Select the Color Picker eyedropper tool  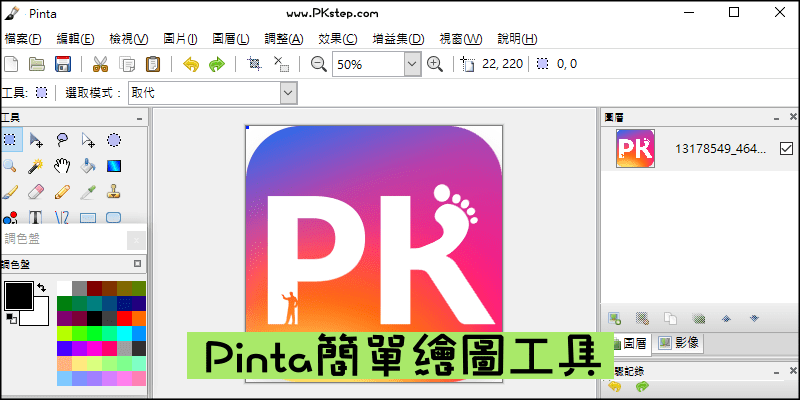pyautogui.click(x=88, y=192)
